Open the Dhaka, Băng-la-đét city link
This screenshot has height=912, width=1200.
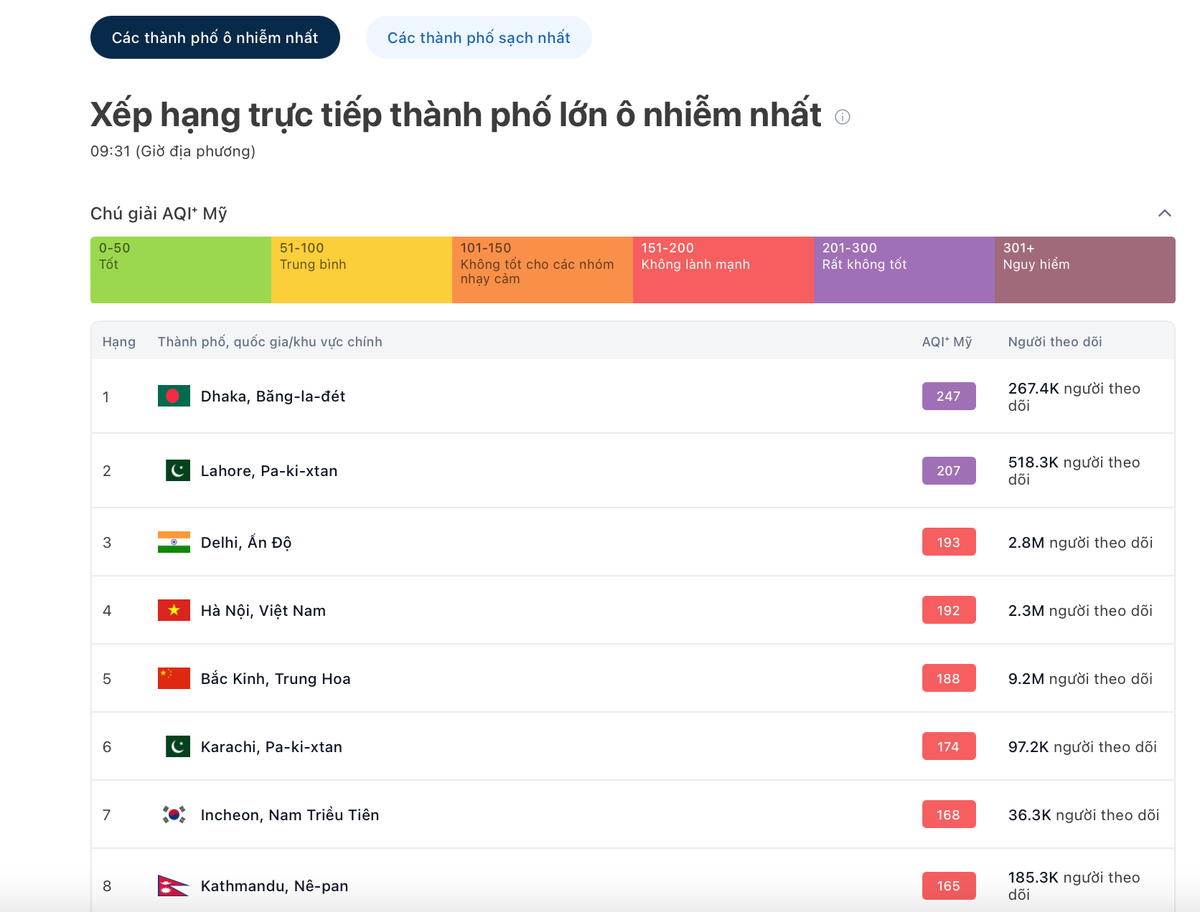[273, 396]
